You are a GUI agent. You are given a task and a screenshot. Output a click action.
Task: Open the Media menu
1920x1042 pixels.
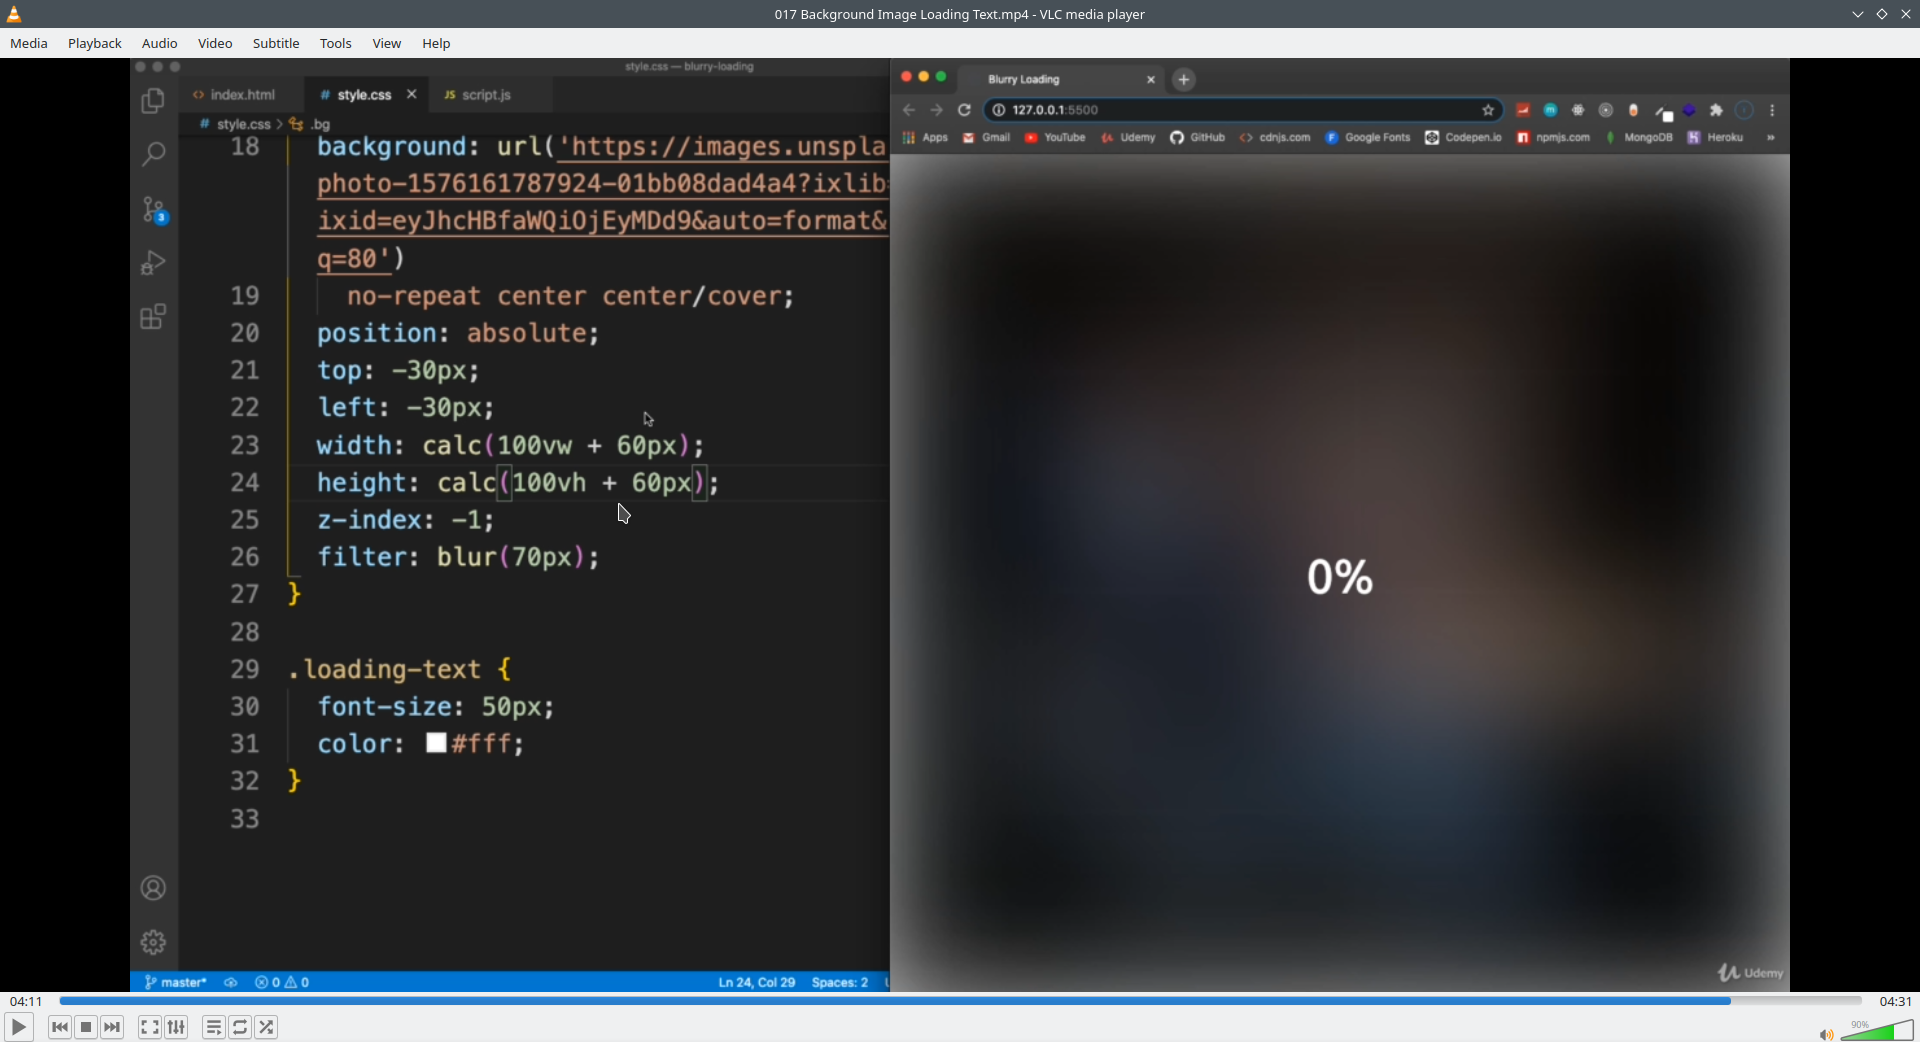pyautogui.click(x=29, y=43)
